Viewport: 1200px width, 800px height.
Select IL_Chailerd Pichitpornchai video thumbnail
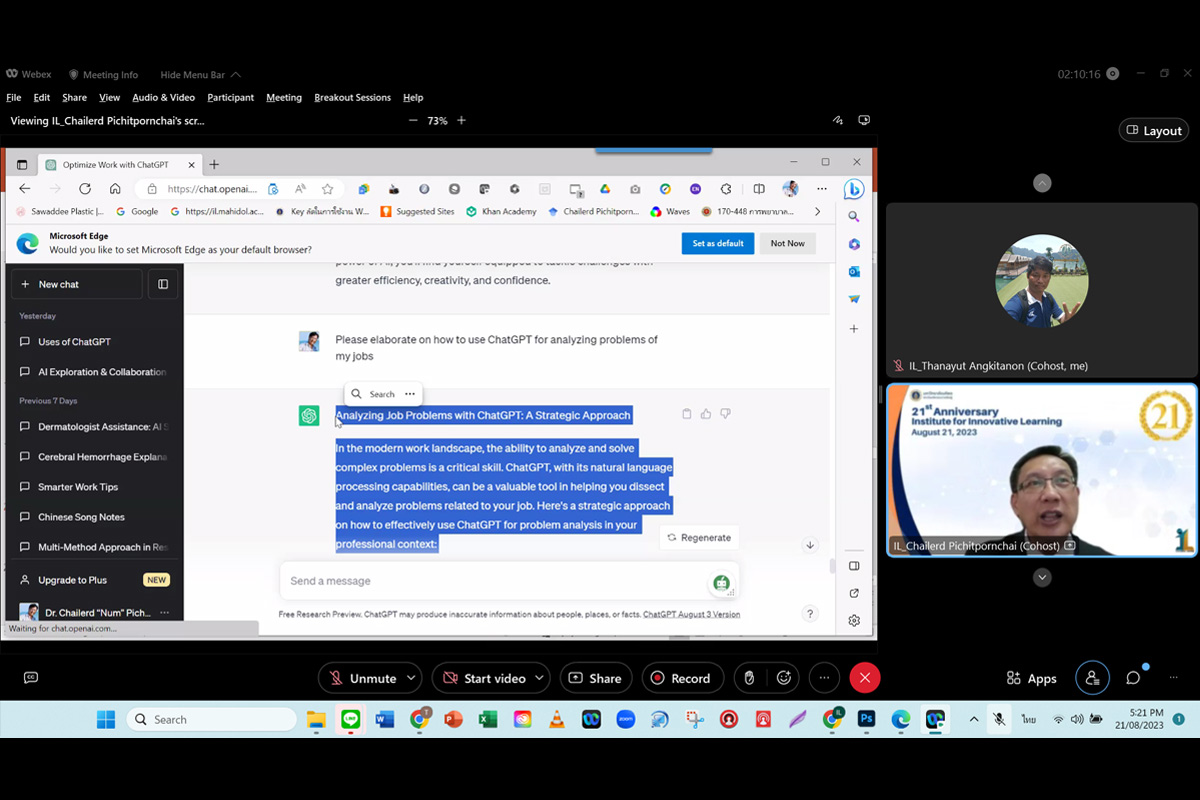click(x=1041, y=470)
